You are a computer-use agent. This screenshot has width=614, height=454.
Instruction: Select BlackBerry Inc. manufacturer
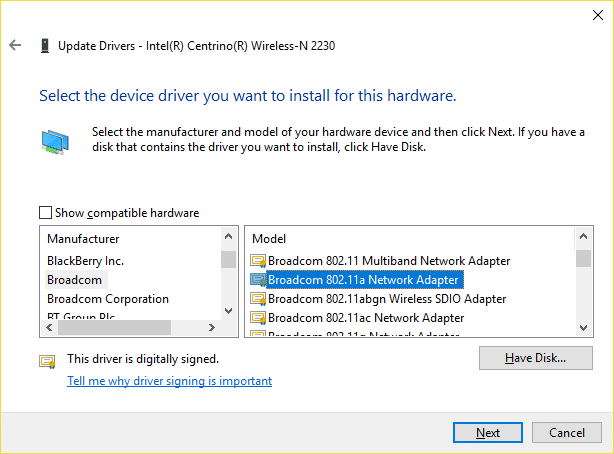tap(85, 261)
